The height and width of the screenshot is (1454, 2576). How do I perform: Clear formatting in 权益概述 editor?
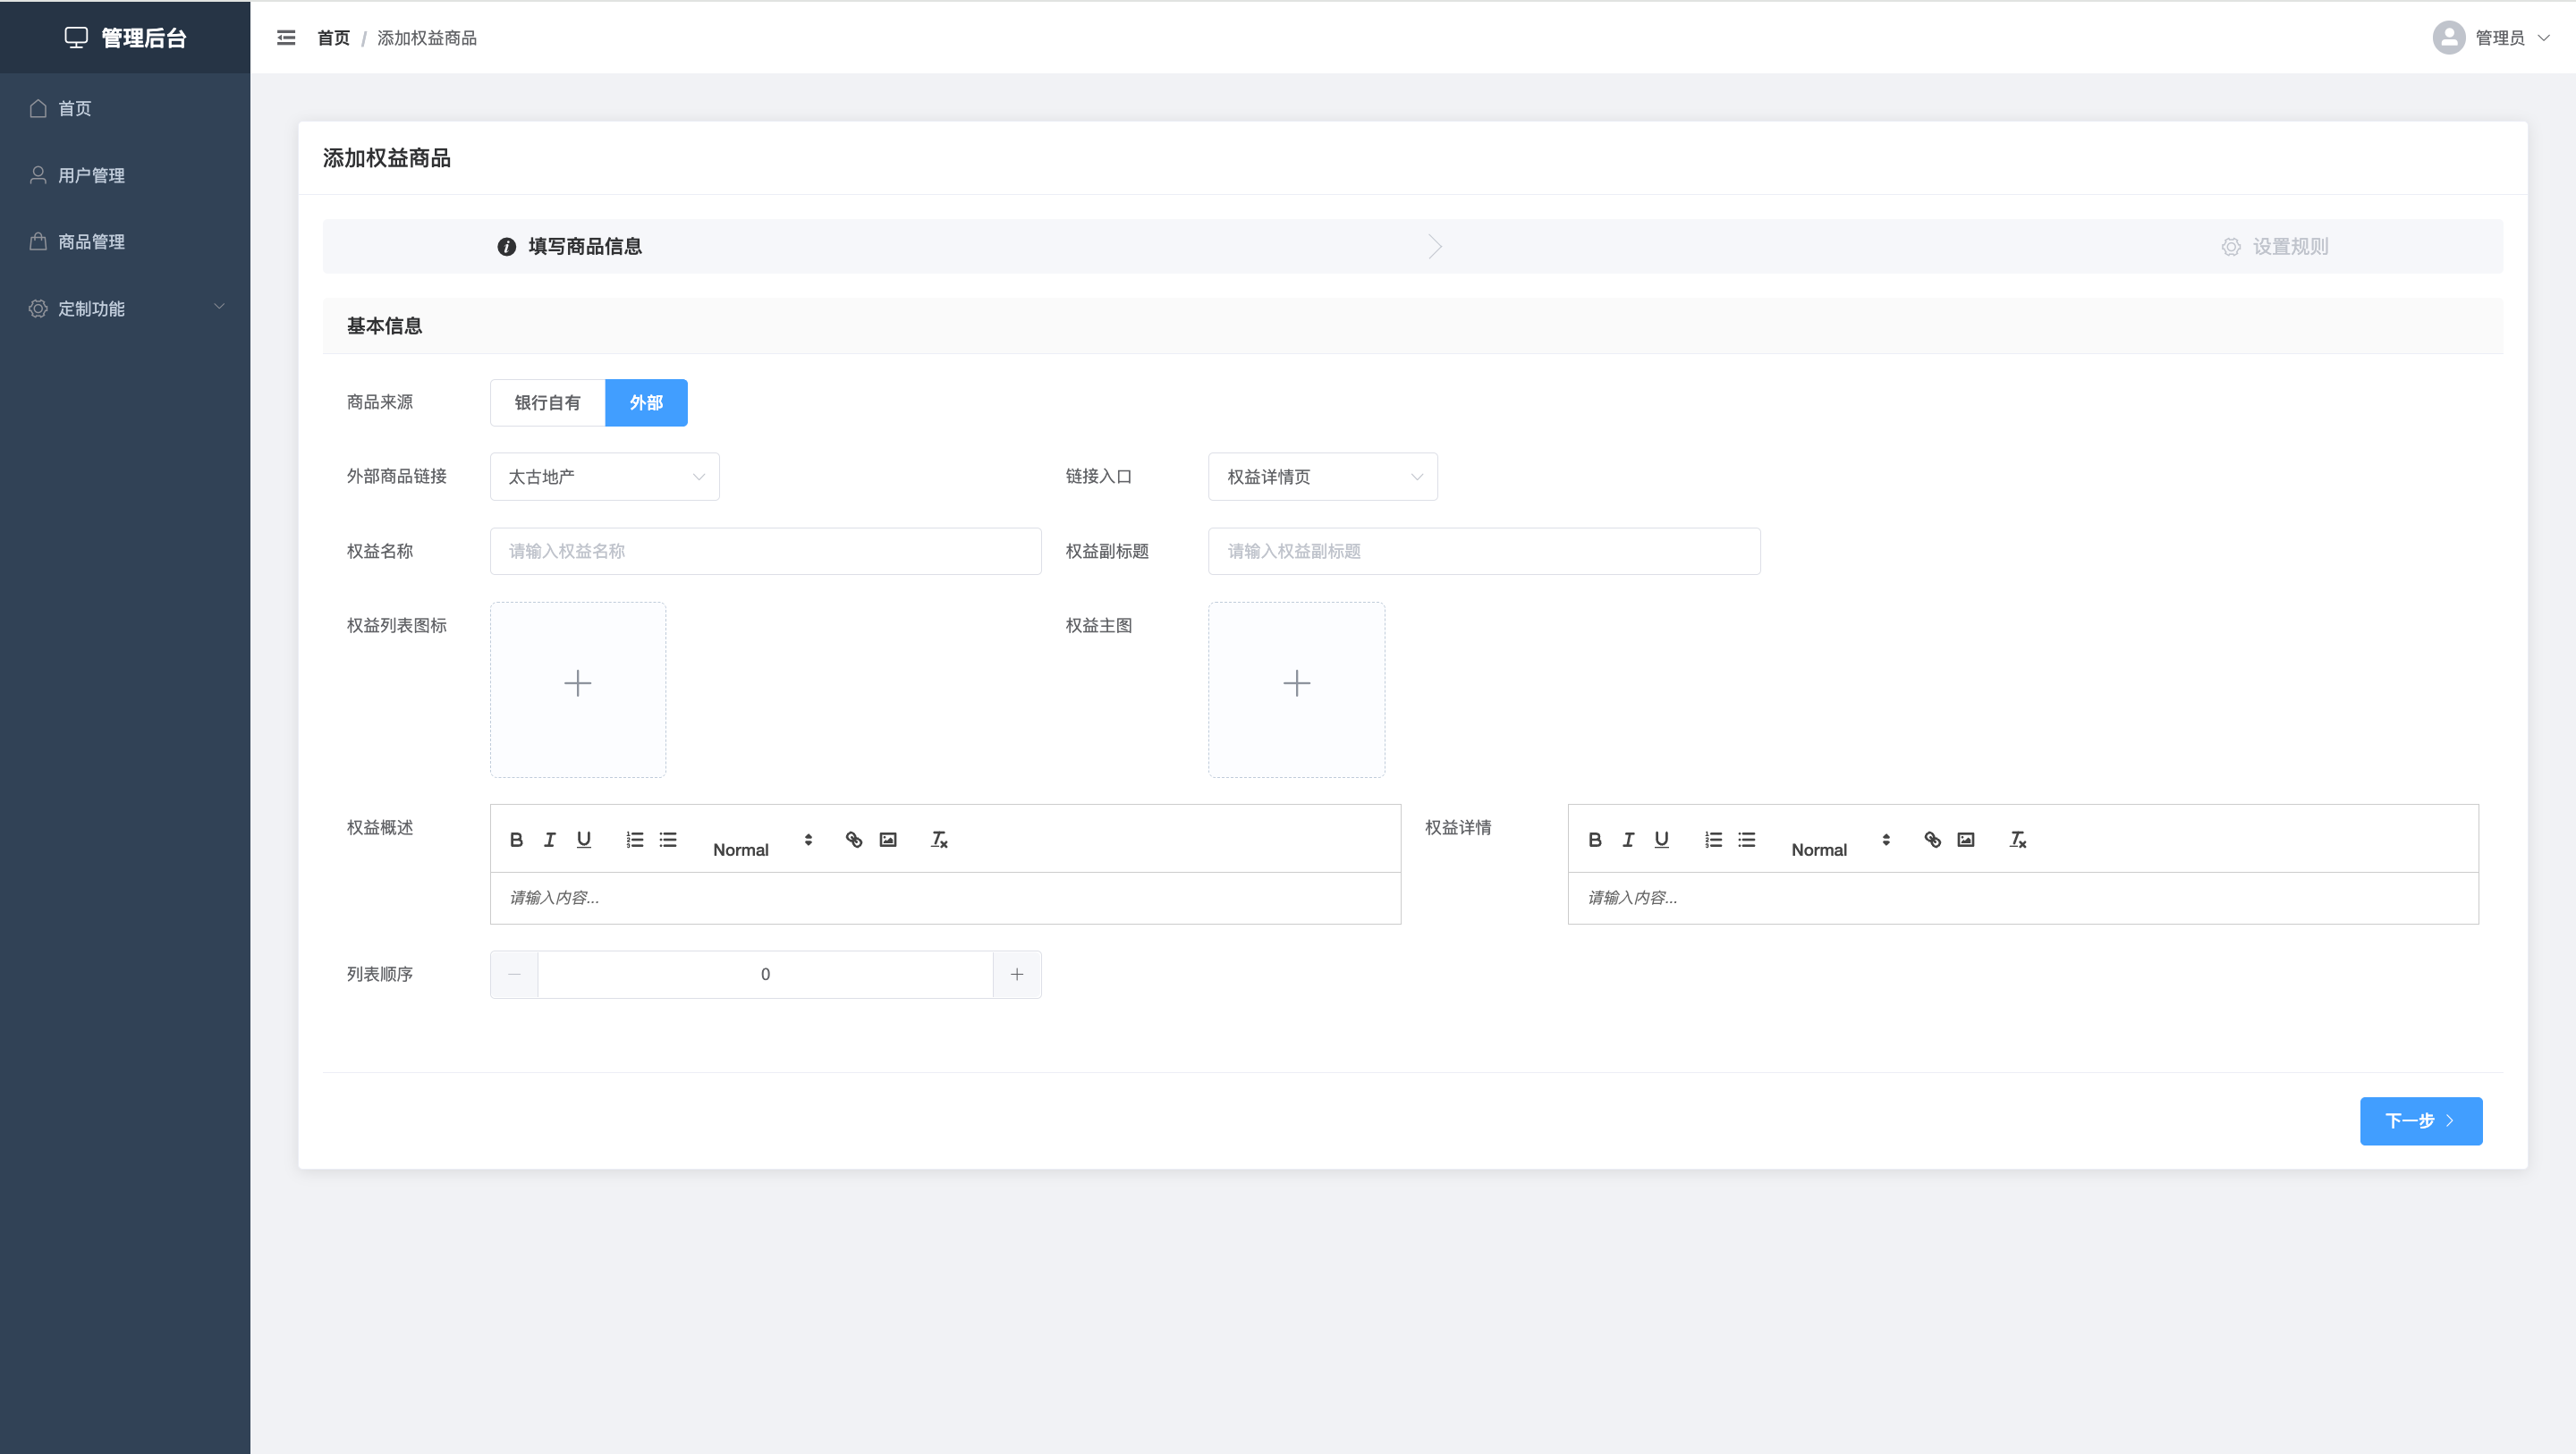[939, 839]
